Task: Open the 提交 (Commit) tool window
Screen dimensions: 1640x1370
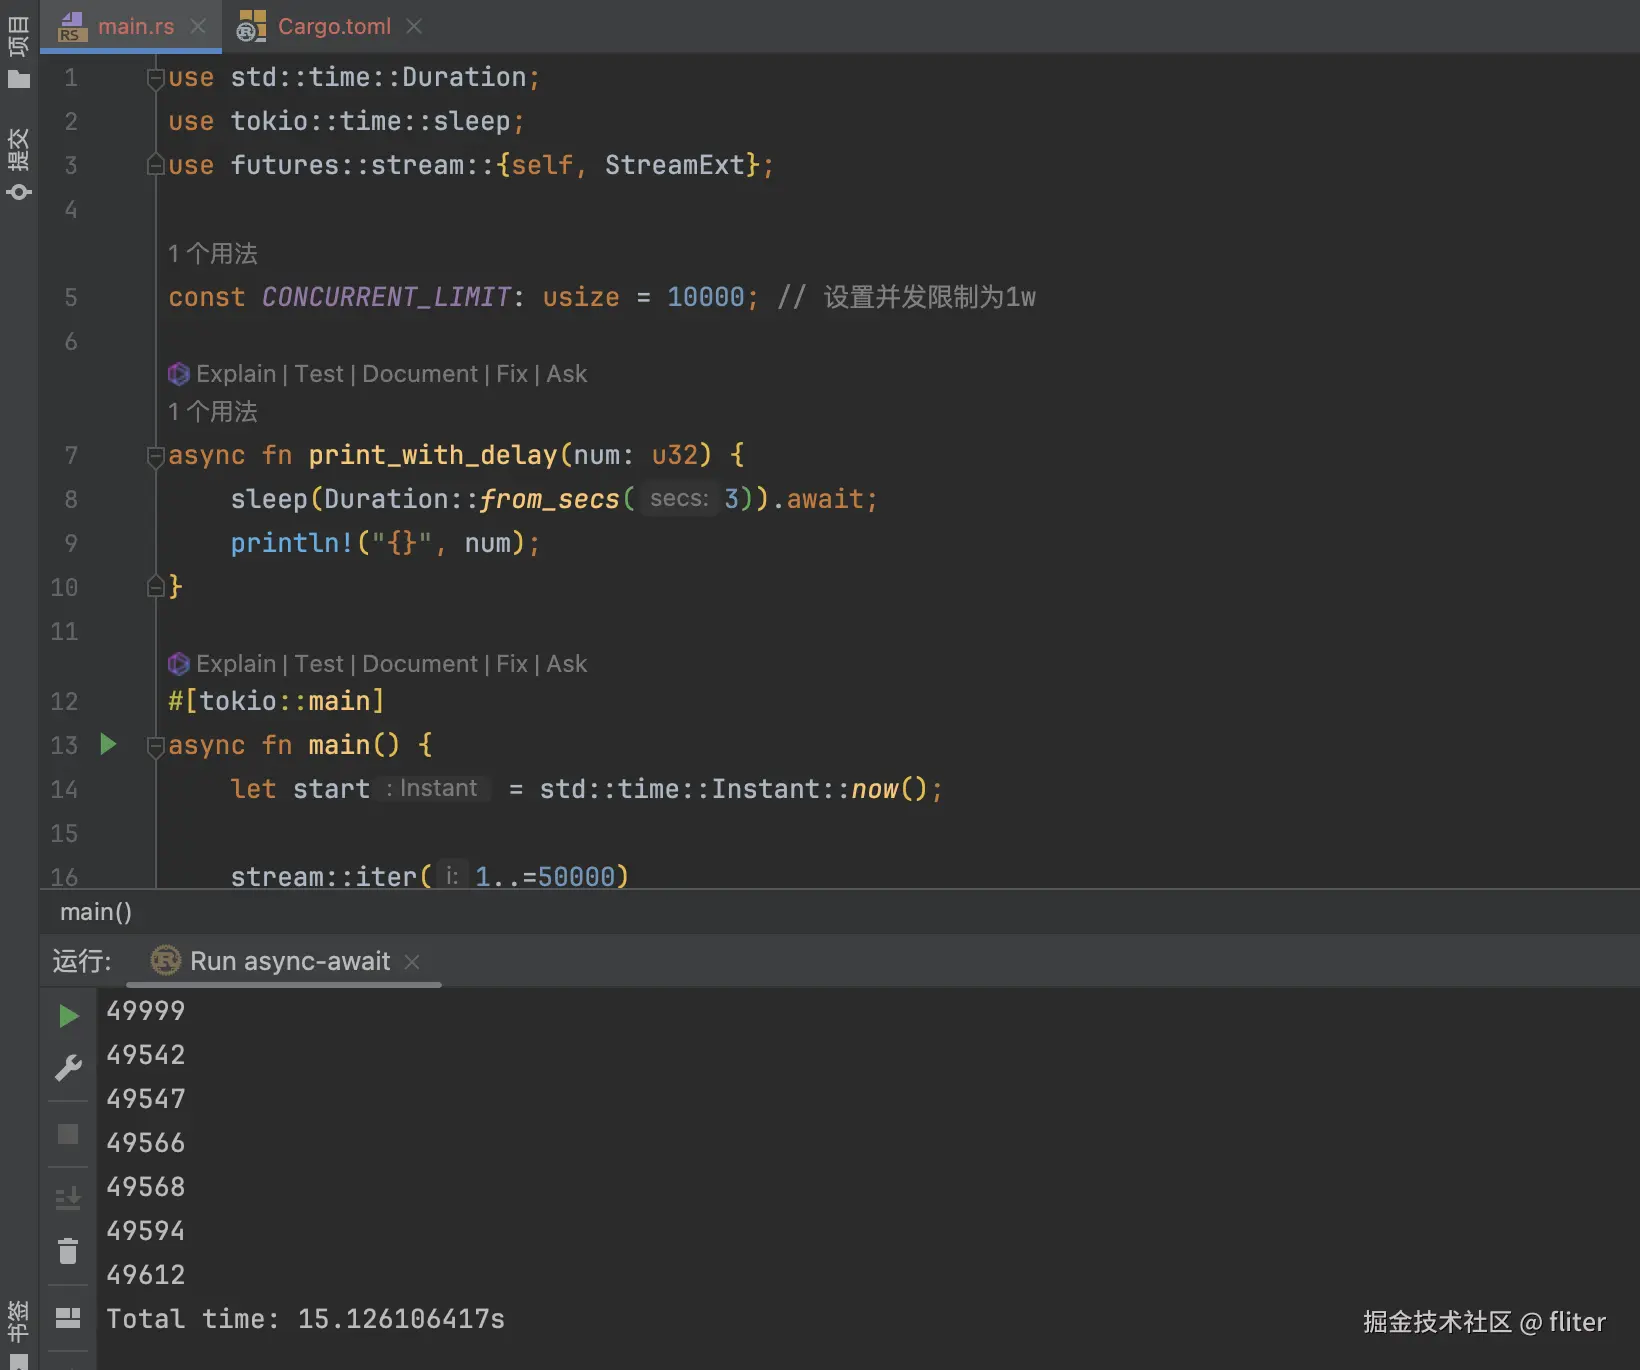Action: [x=18, y=163]
